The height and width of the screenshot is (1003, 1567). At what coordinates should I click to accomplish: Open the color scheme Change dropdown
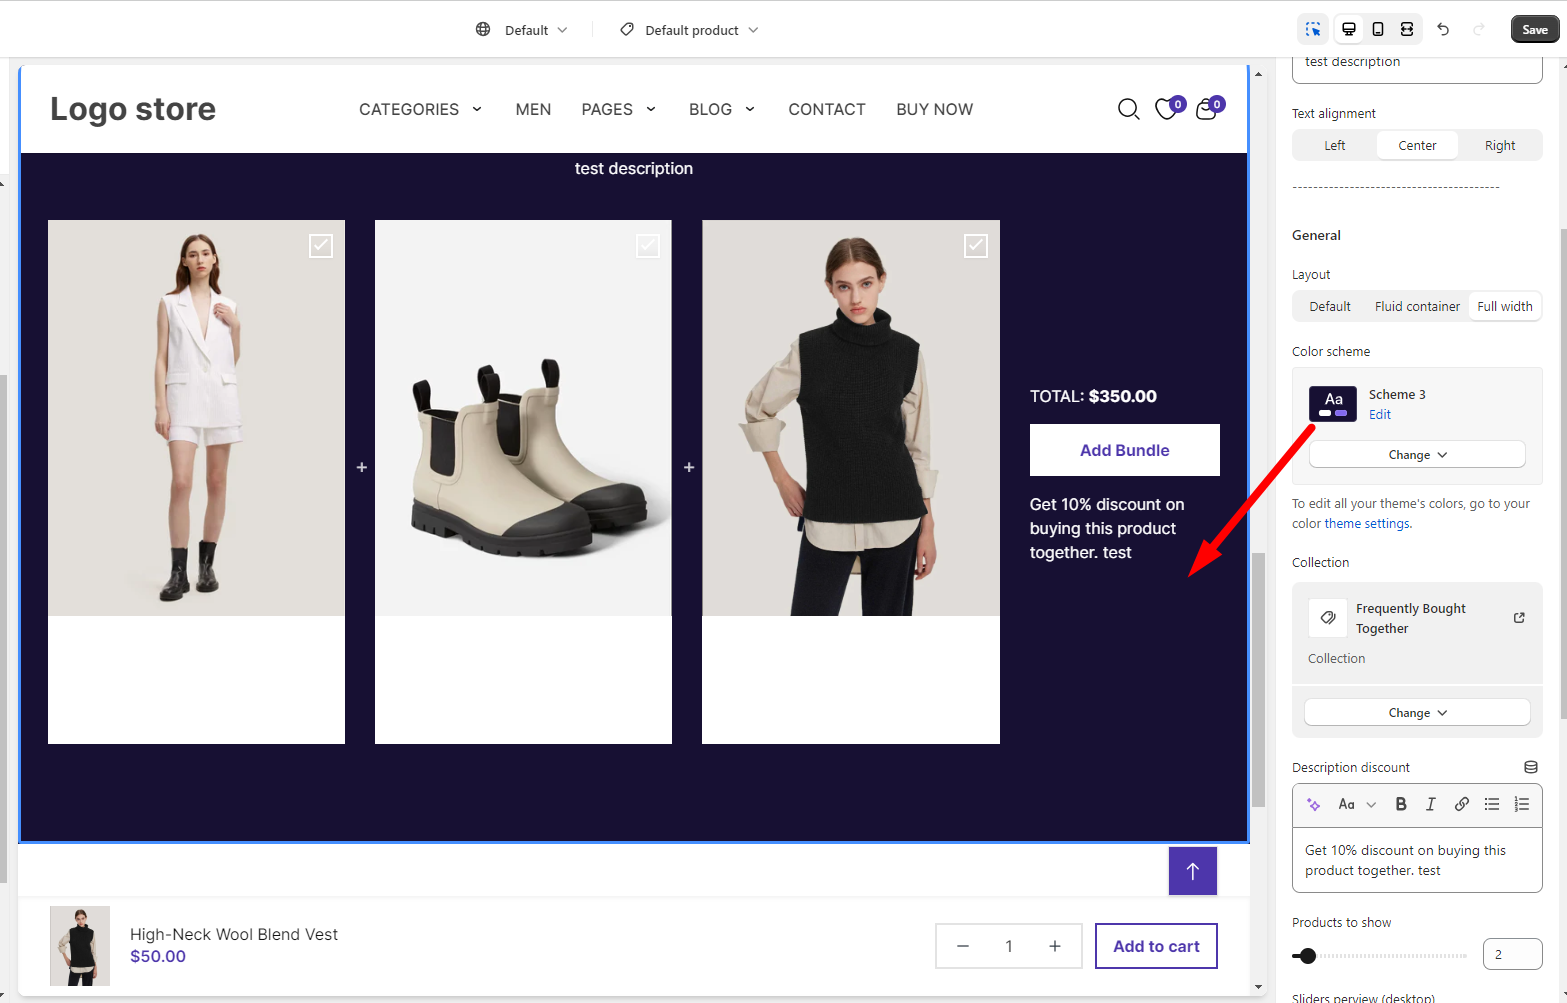click(1417, 455)
